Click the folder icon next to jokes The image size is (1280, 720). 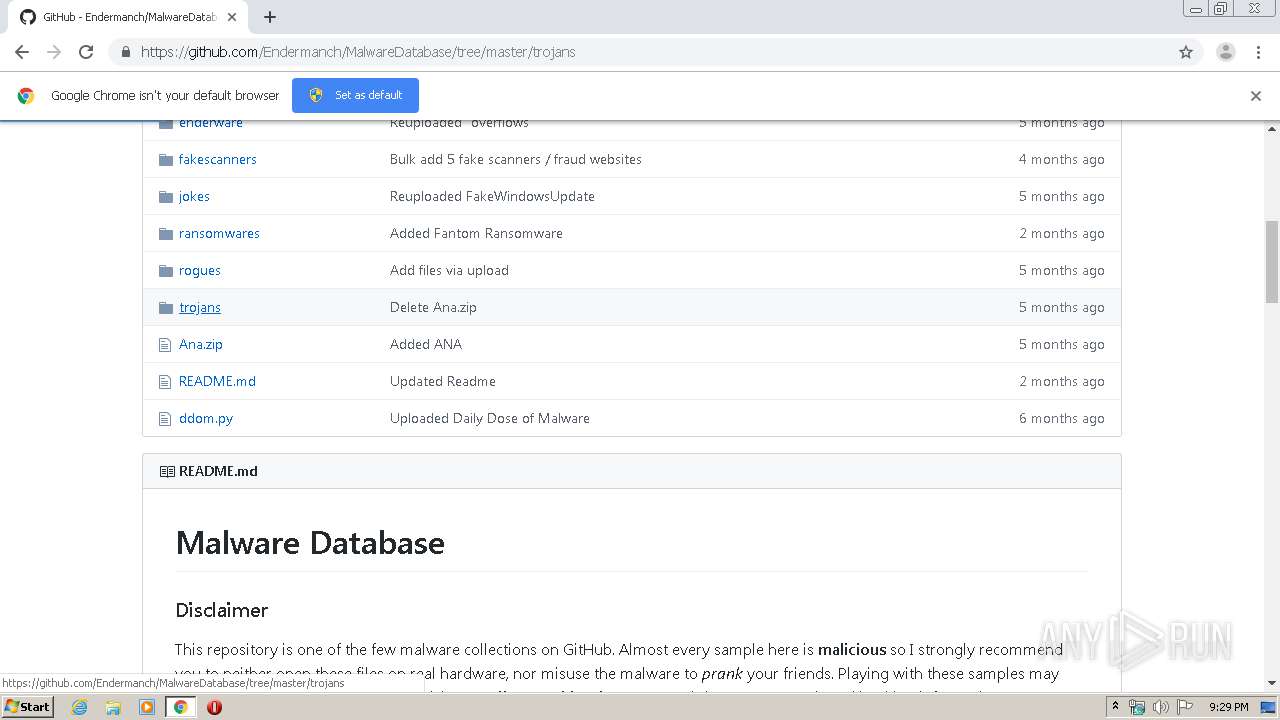click(x=166, y=197)
